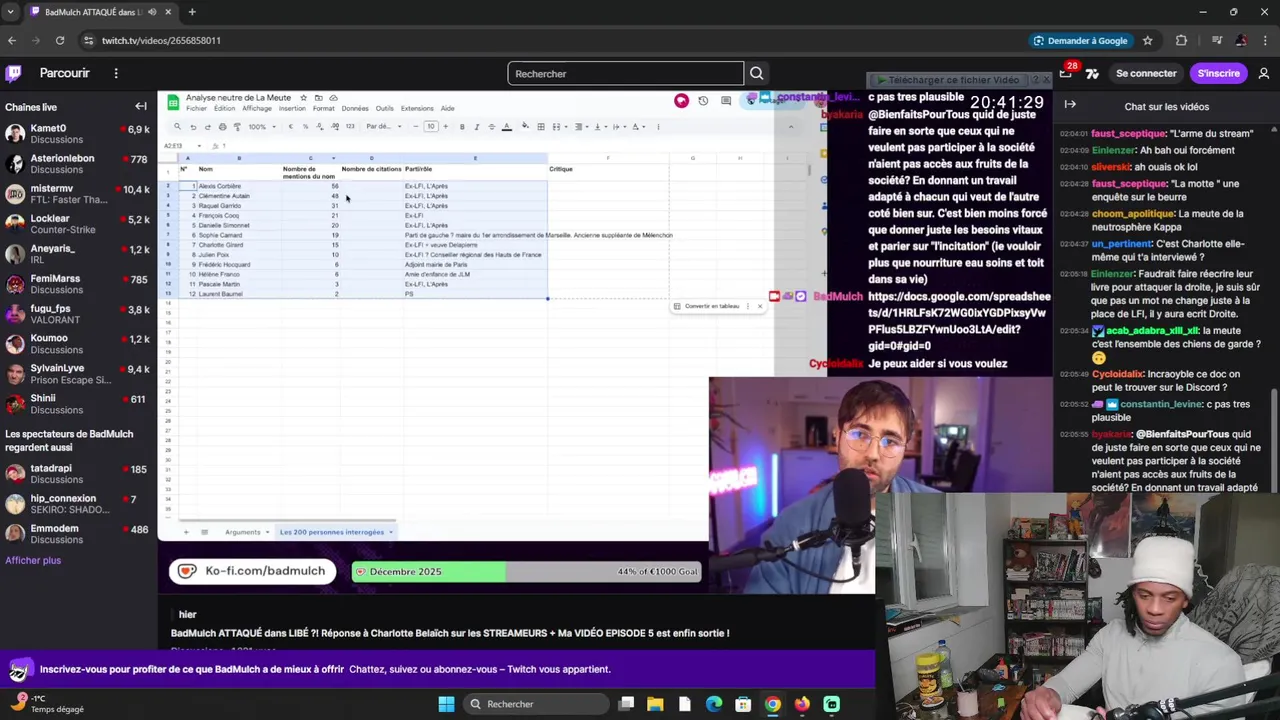The width and height of the screenshot is (1280, 720).
Task: Click the Parcourir link
Action: click(64, 73)
